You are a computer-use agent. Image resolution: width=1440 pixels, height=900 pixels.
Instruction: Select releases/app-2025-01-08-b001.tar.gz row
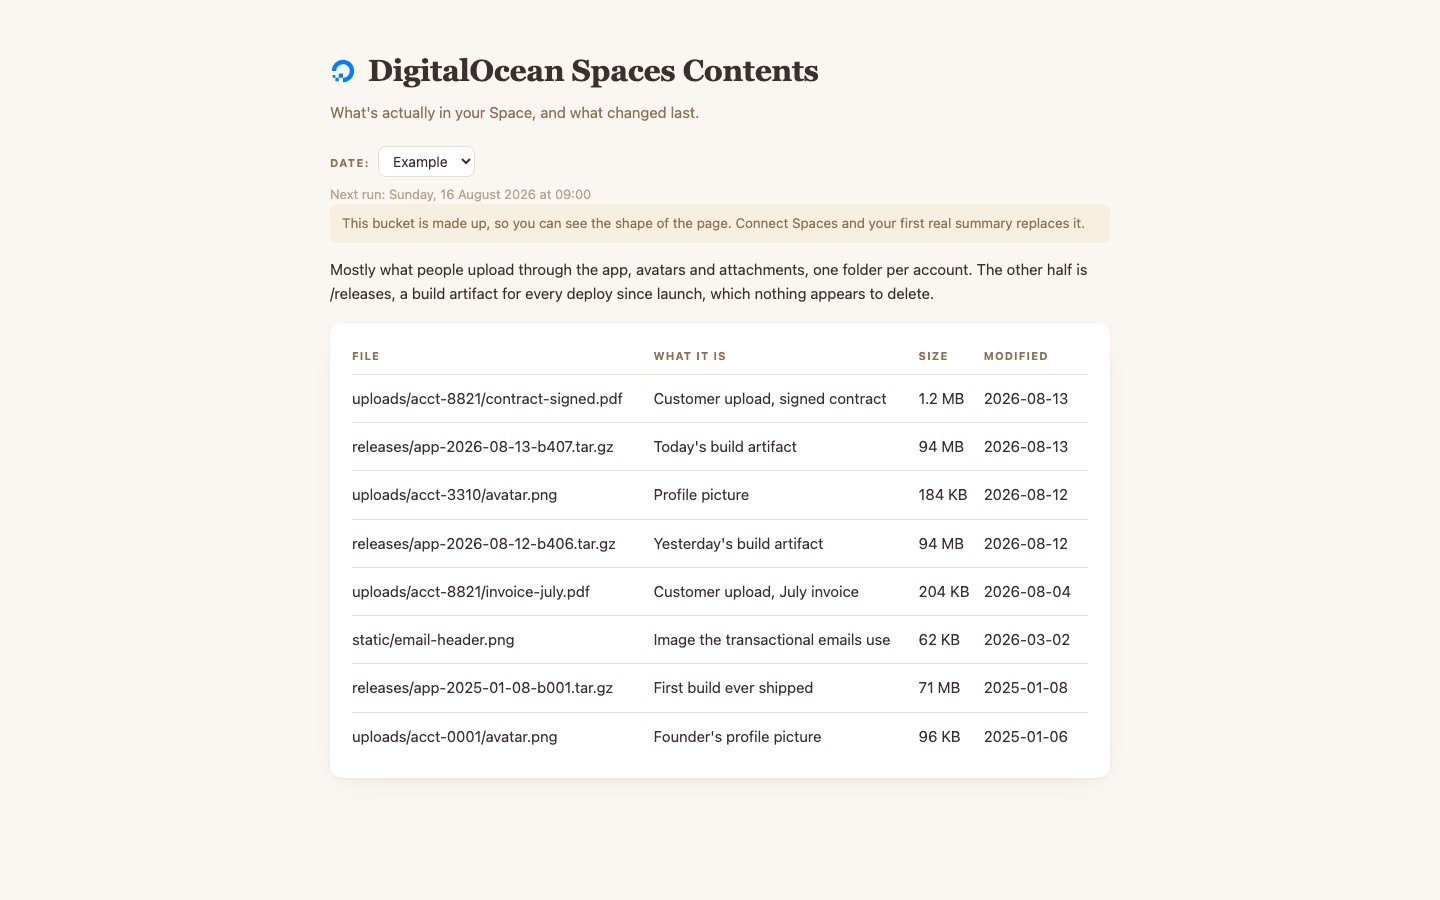[x=720, y=688]
